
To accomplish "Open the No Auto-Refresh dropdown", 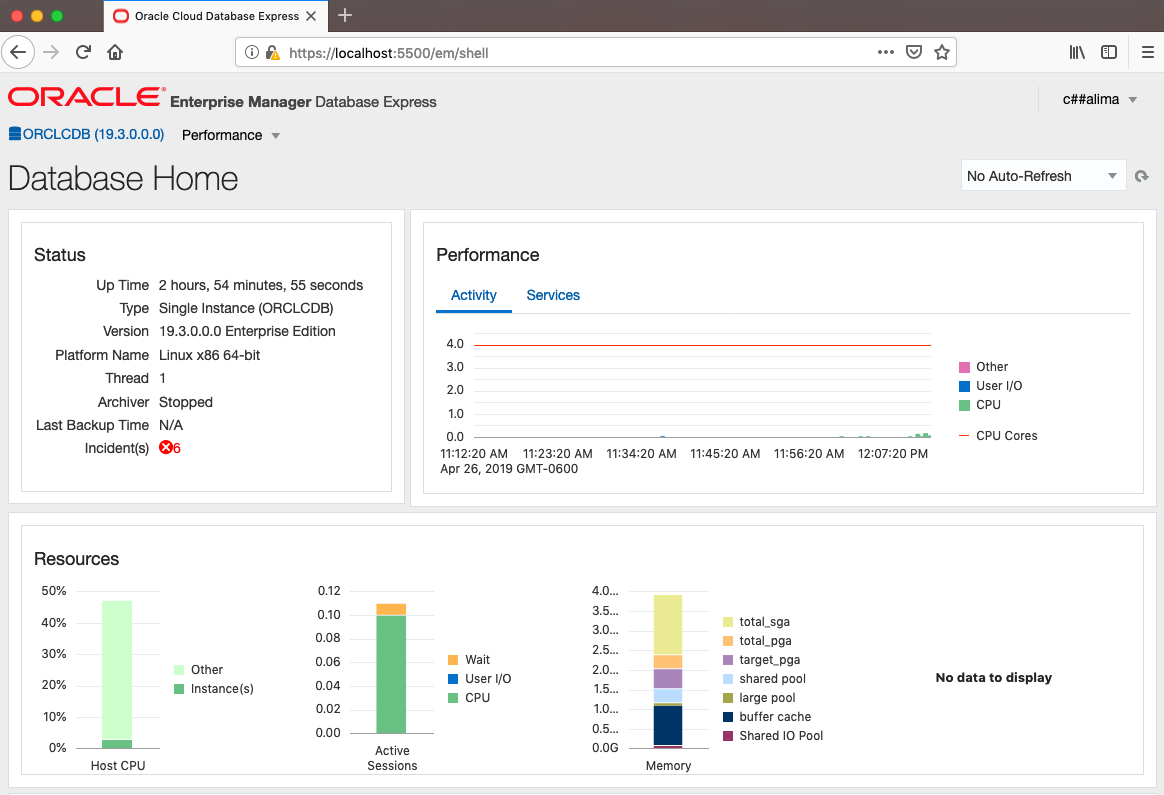I will pyautogui.click(x=1042, y=176).
